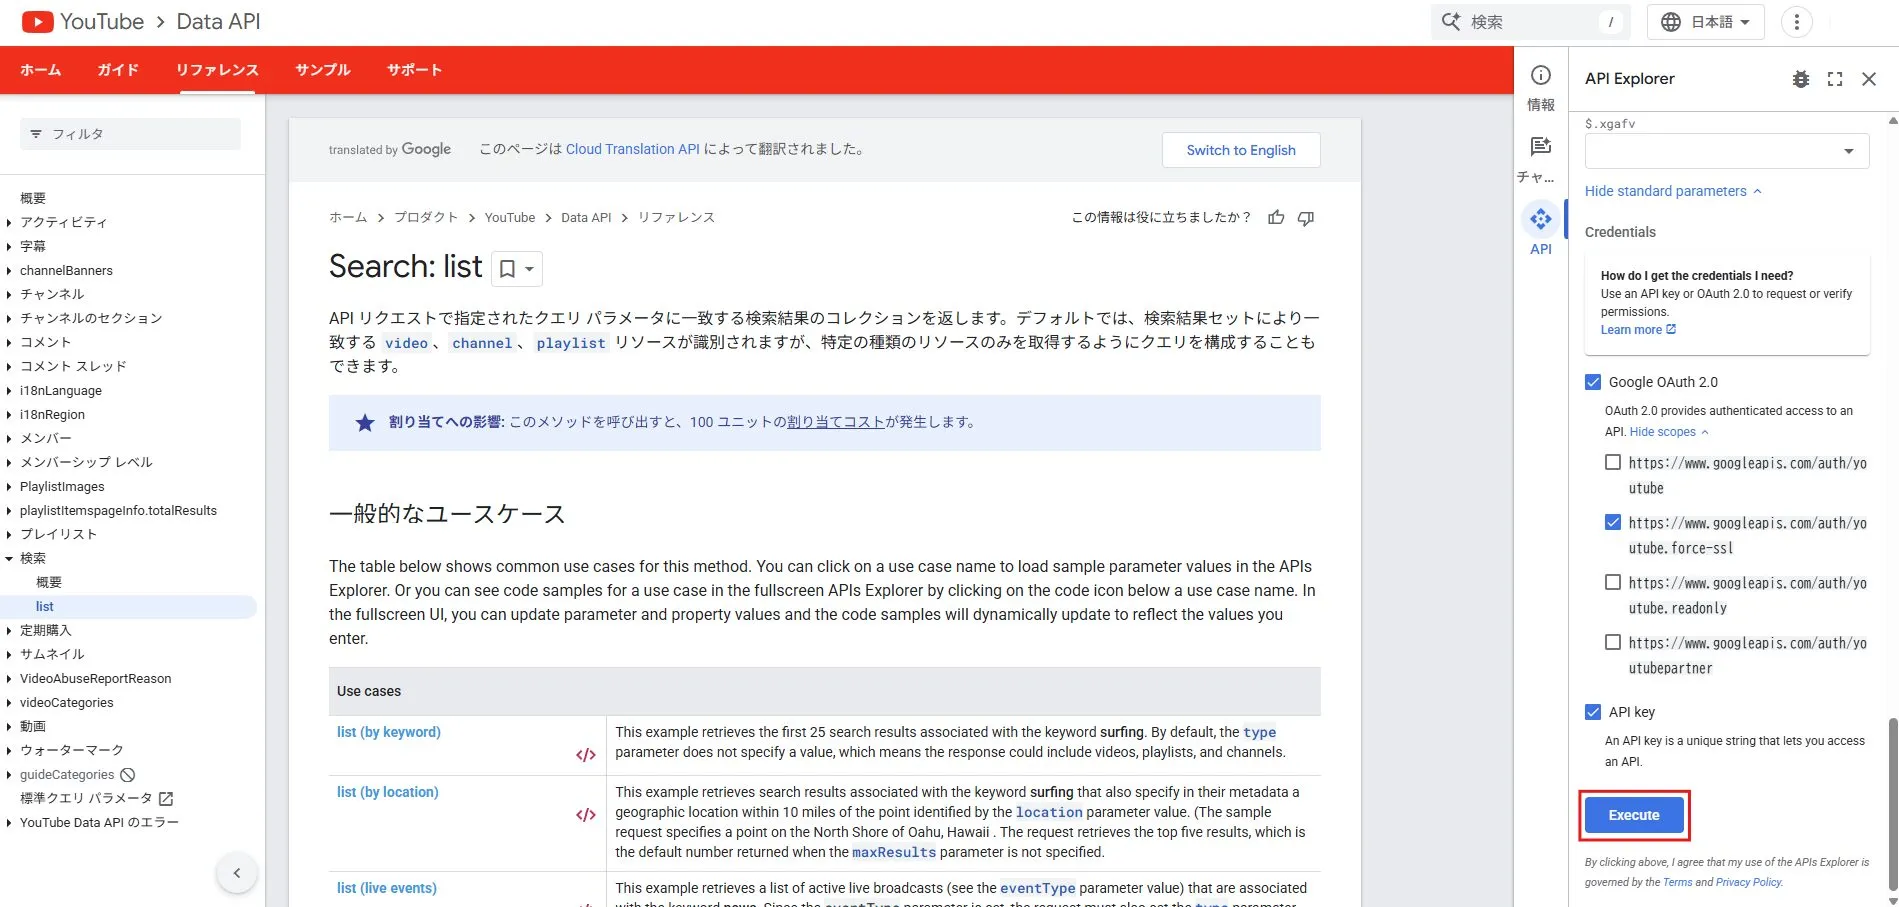Expand videoCategories in the sidebar tree
1899x907 pixels.
coord(9,703)
